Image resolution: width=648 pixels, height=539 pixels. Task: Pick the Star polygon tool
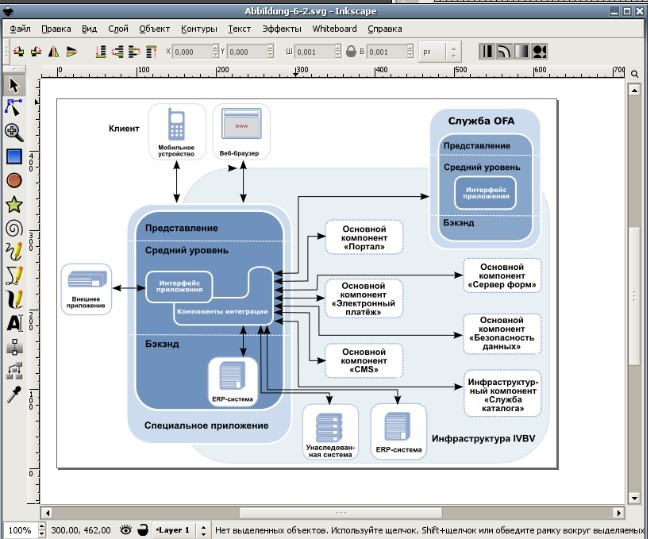(x=14, y=205)
